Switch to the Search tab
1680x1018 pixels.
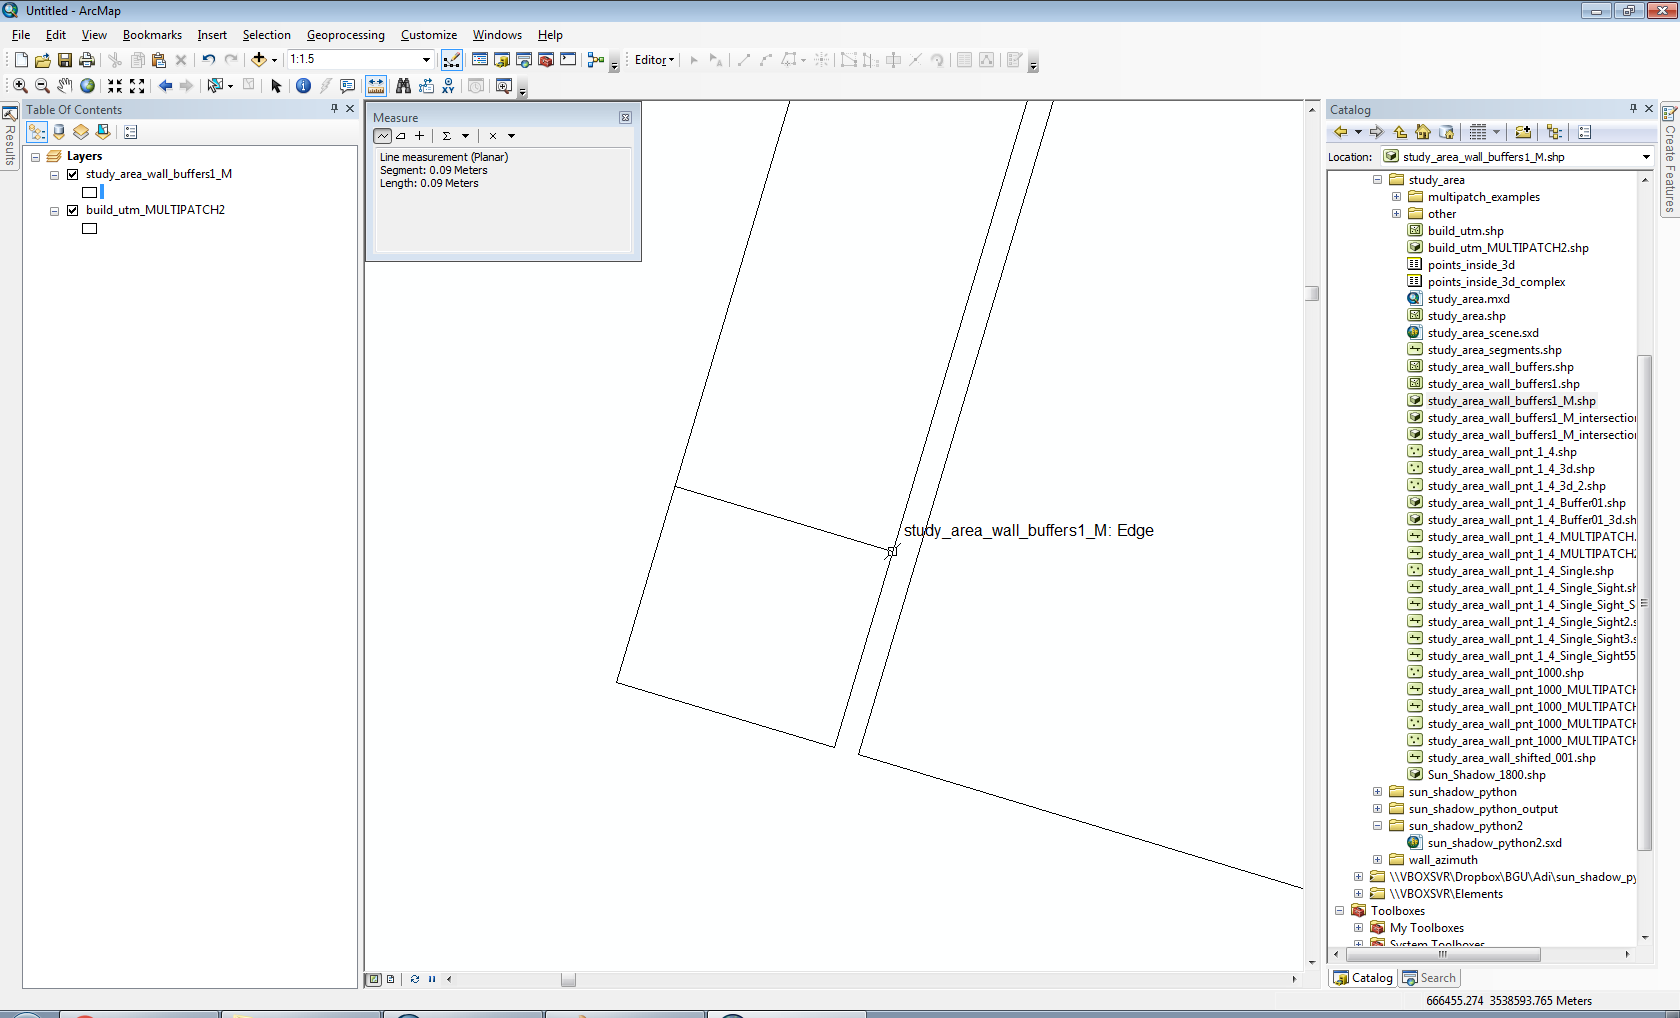pos(1429,978)
